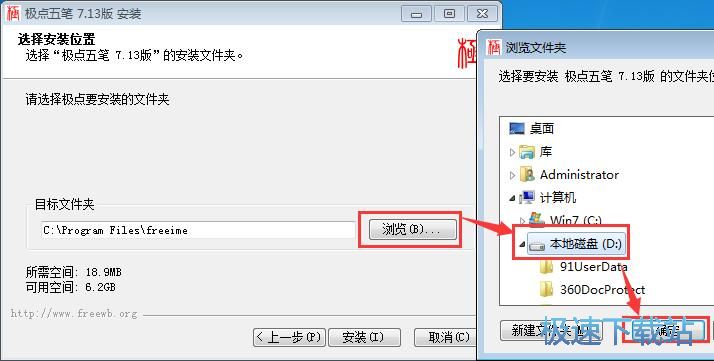Click the 可用空间: 6.2GB text

(71, 287)
